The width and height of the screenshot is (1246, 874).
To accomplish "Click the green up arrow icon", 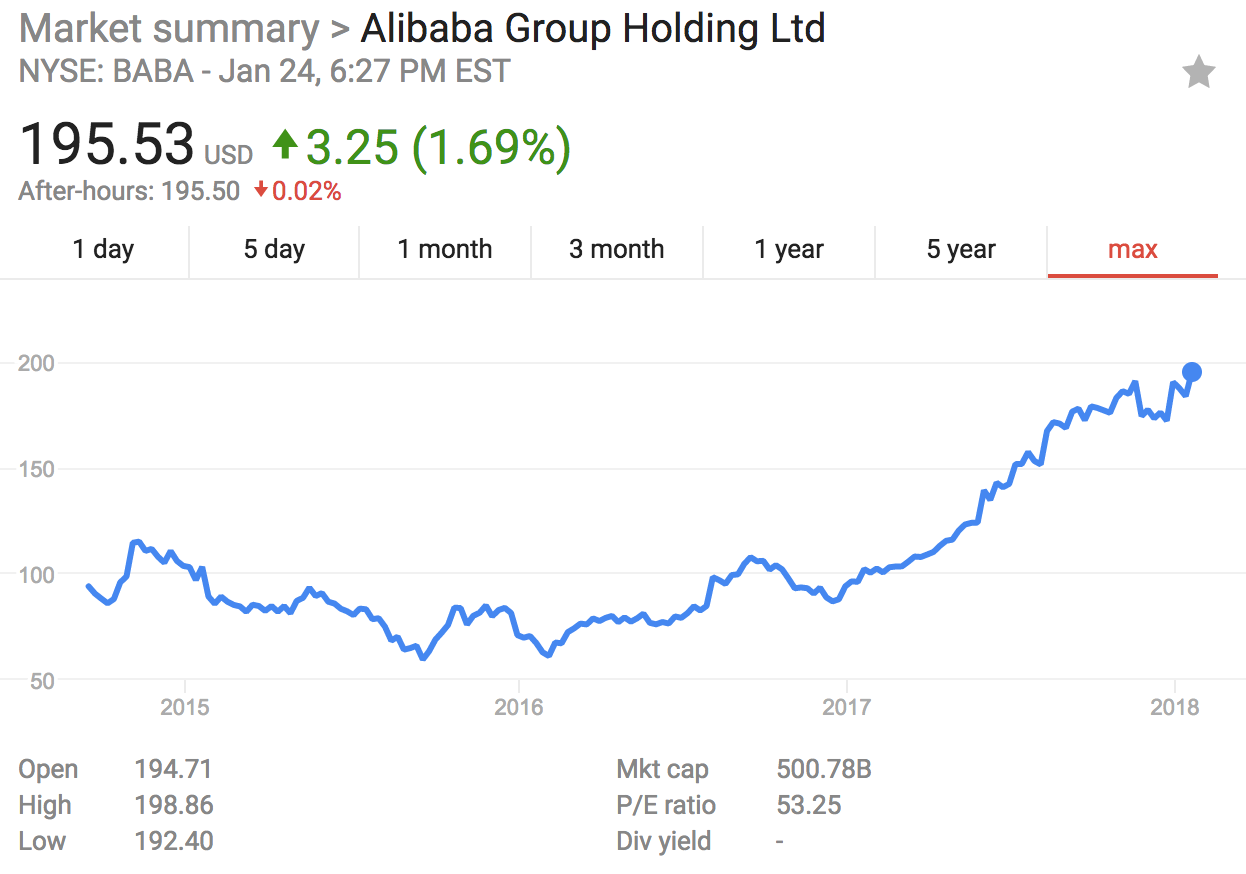I will point(285,147).
